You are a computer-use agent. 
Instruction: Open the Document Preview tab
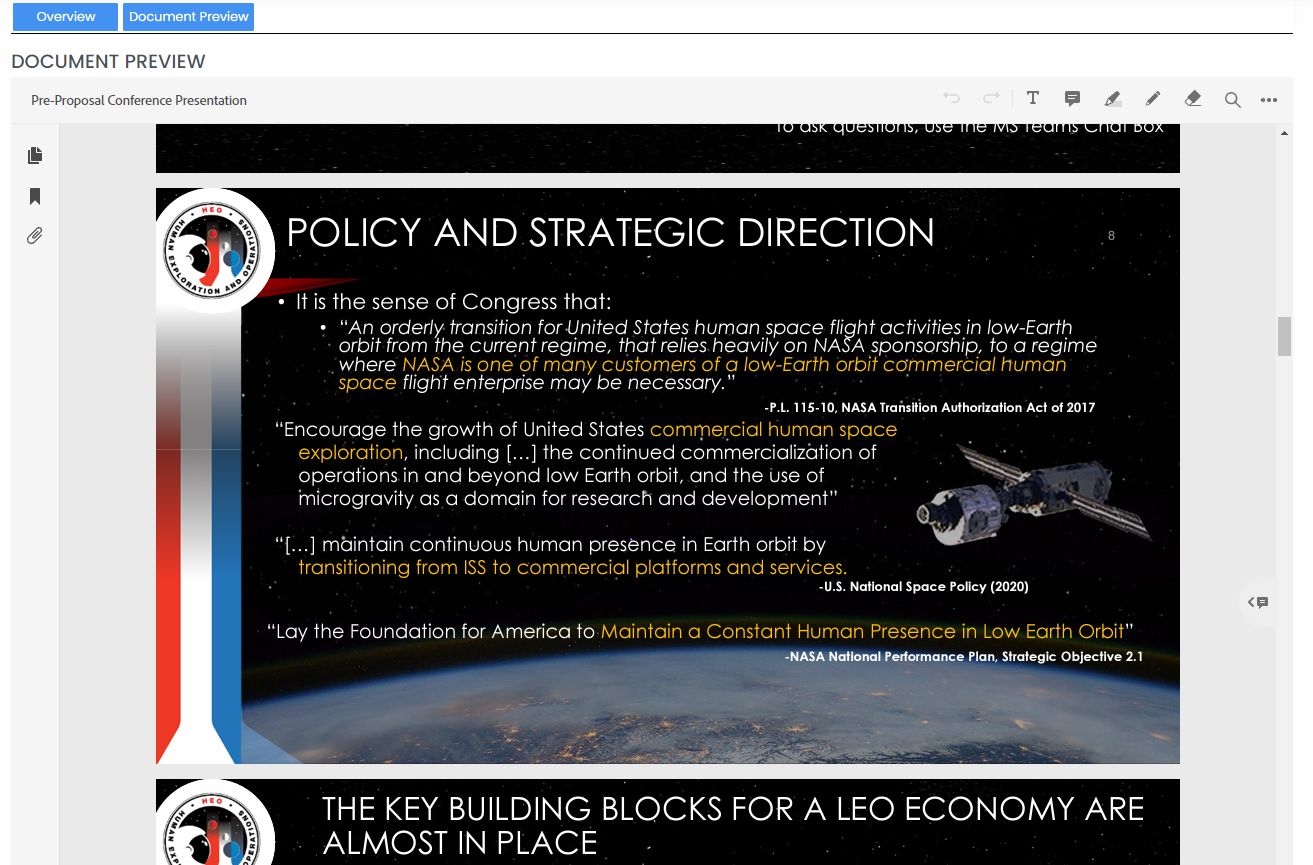click(188, 17)
